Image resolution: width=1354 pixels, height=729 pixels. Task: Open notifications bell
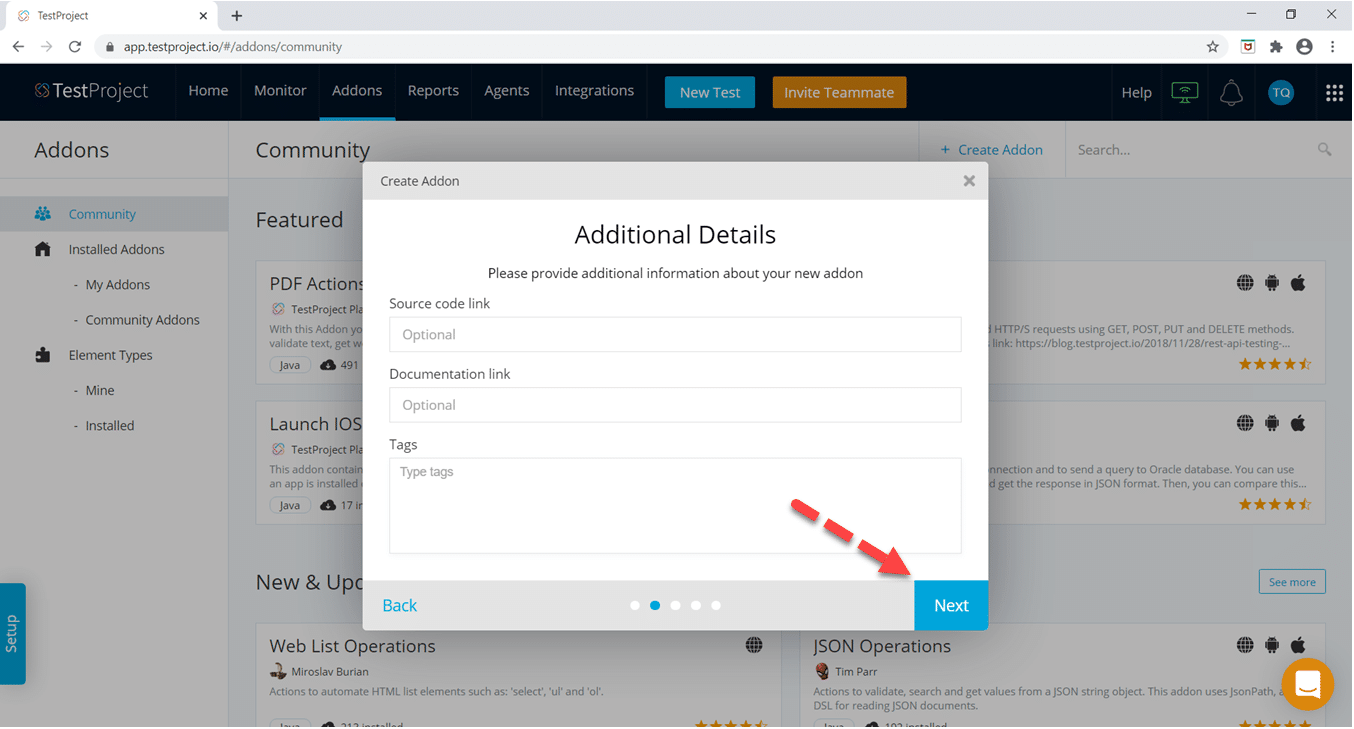pos(1232,92)
